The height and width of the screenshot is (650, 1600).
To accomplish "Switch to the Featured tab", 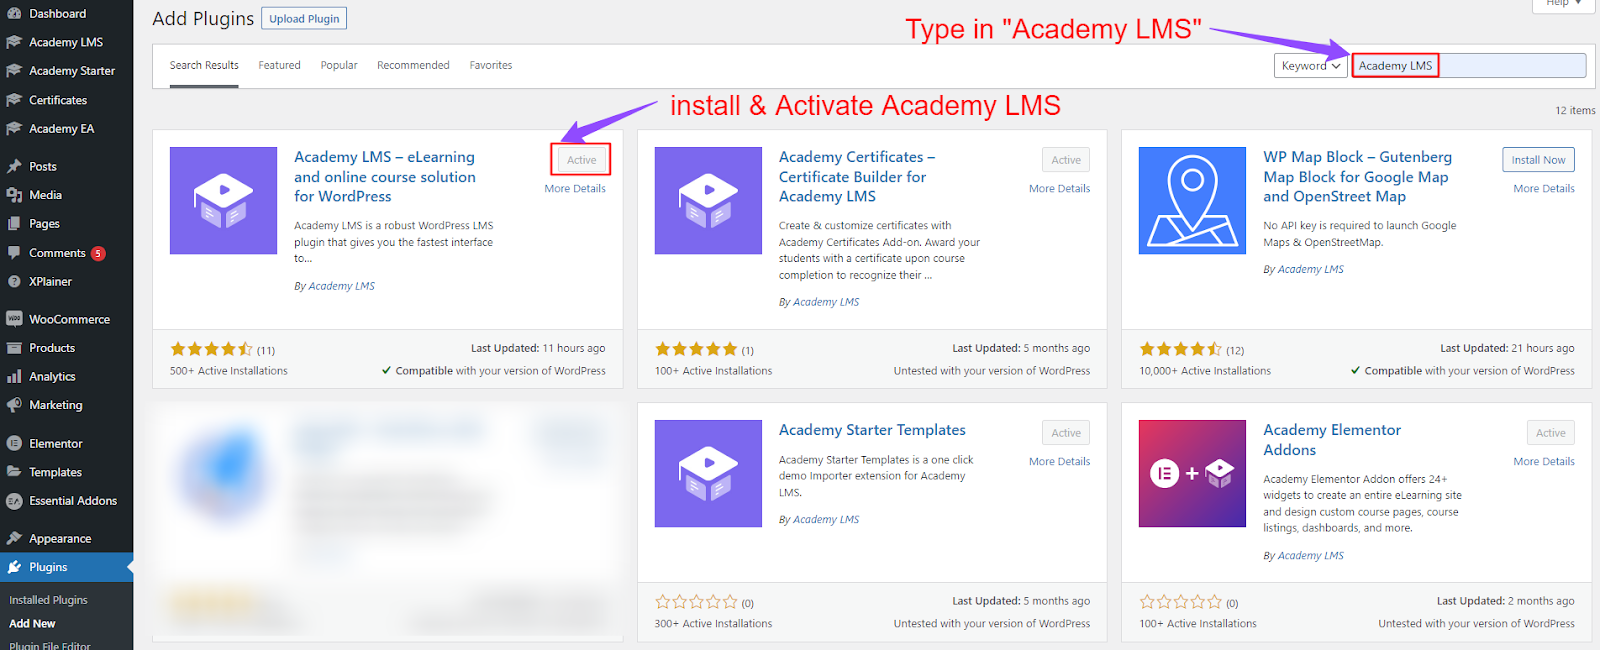I will tap(279, 65).
